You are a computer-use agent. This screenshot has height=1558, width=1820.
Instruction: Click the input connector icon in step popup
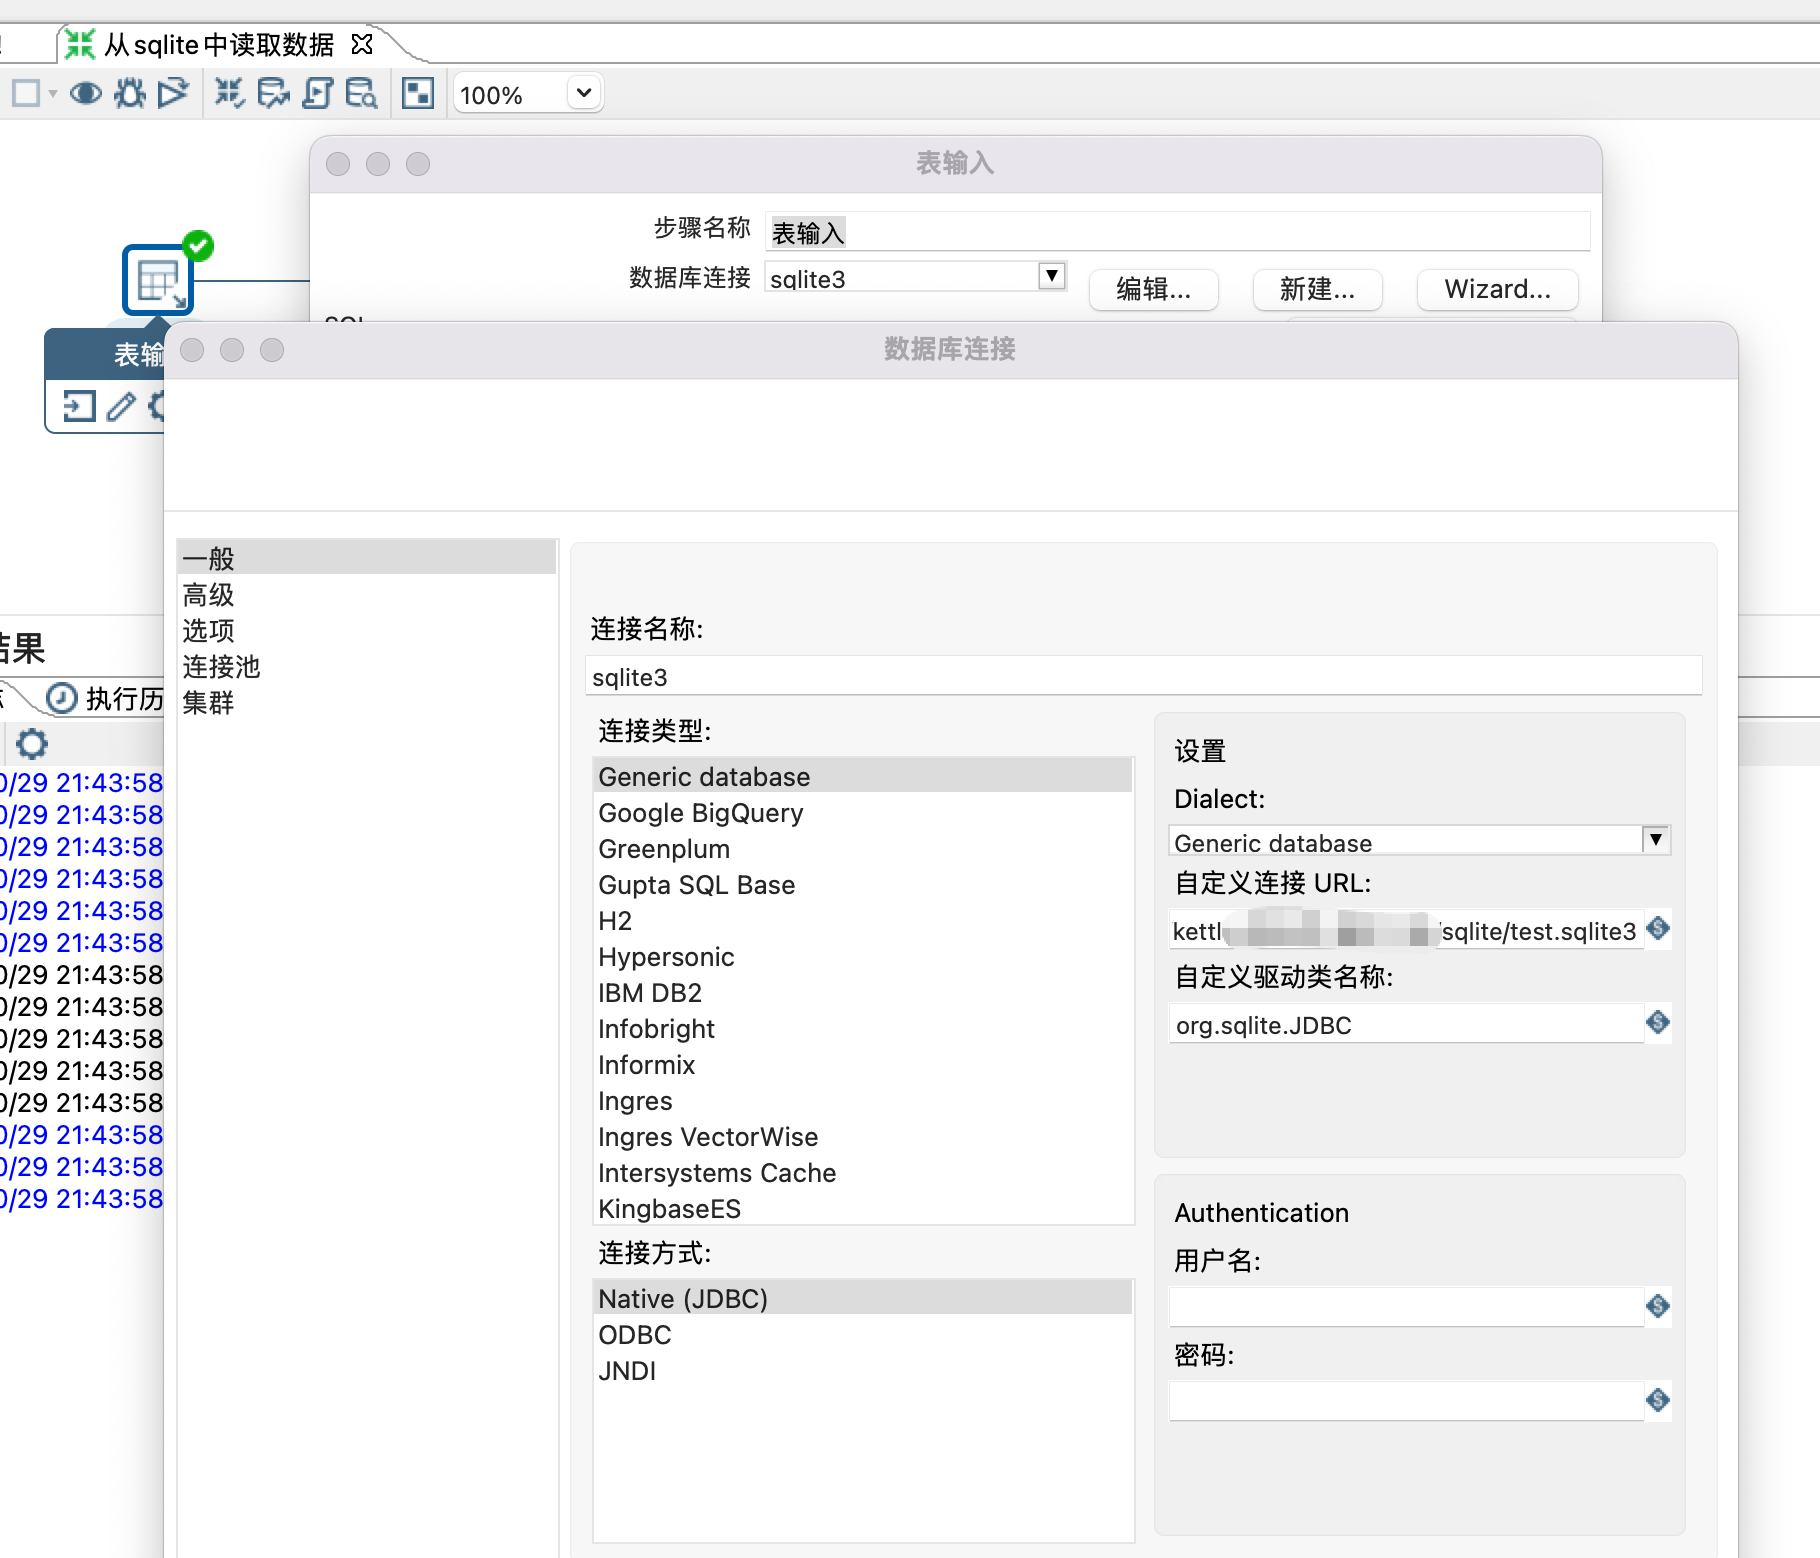coord(79,406)
